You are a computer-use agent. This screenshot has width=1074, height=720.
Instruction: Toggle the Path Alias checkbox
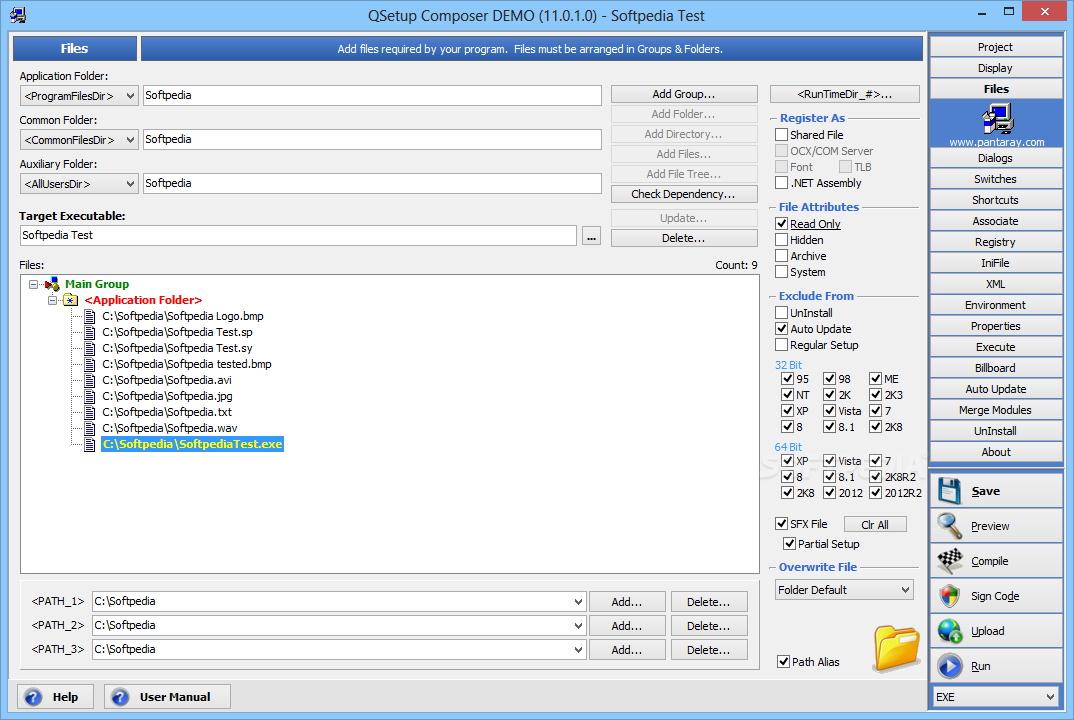tap(784, 662)
